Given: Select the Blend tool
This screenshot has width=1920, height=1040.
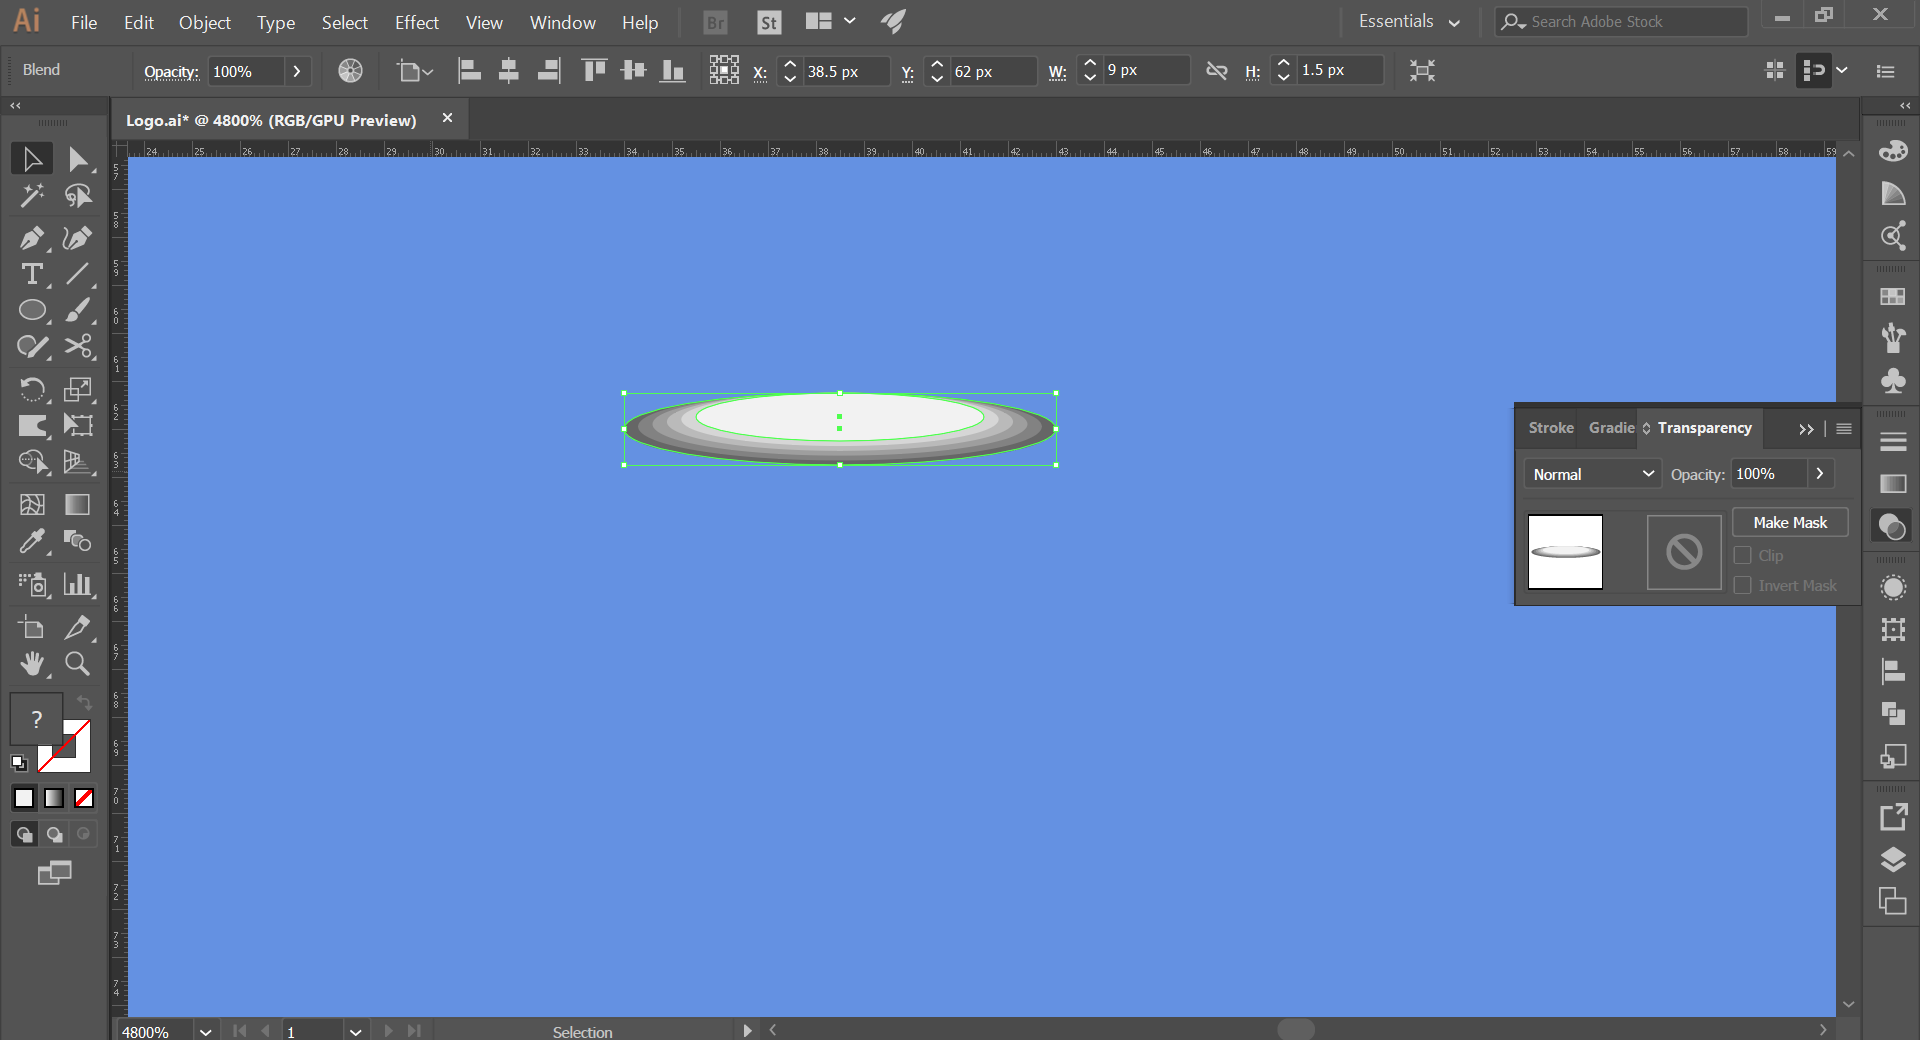Looking at the screenshot, I should tap(78, 540).
